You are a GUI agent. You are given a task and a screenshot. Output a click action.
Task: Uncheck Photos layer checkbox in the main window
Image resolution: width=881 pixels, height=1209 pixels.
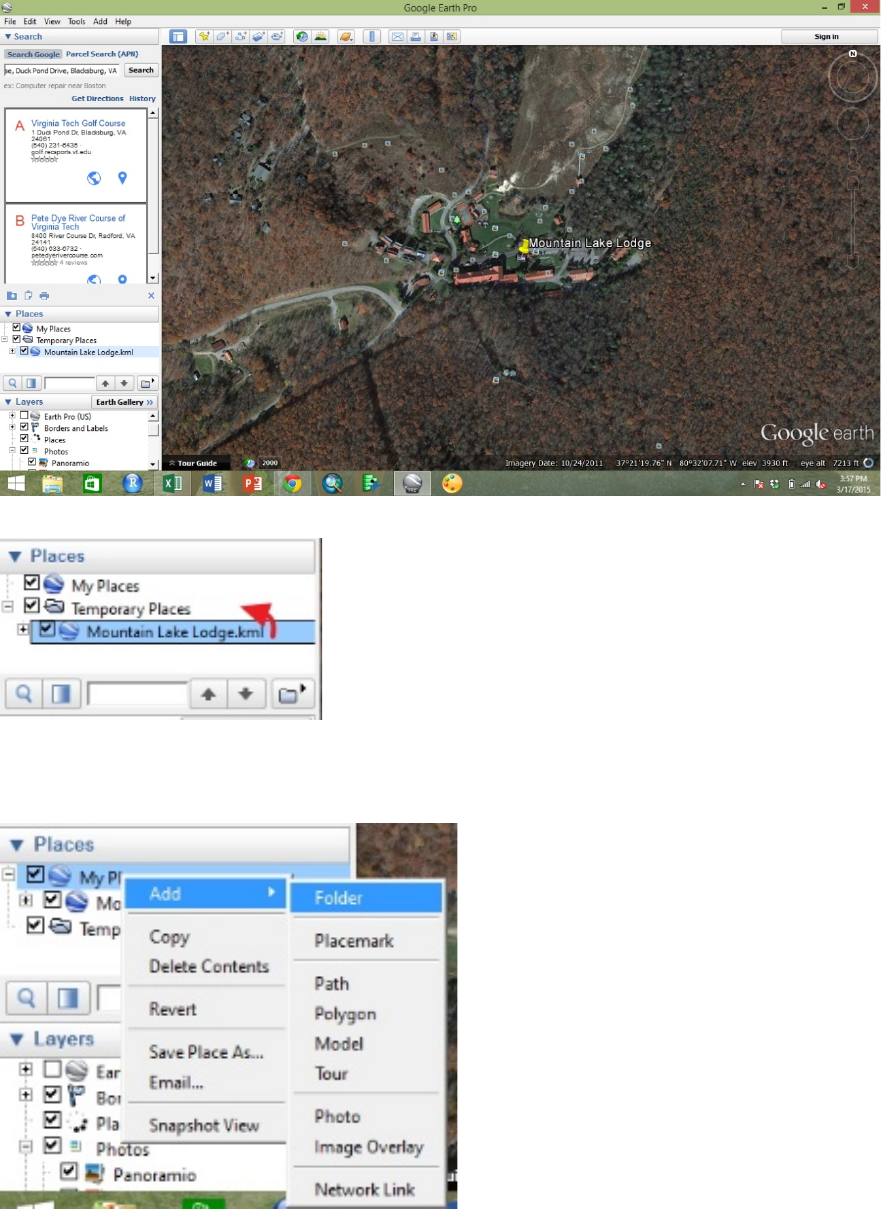[24, 450]
